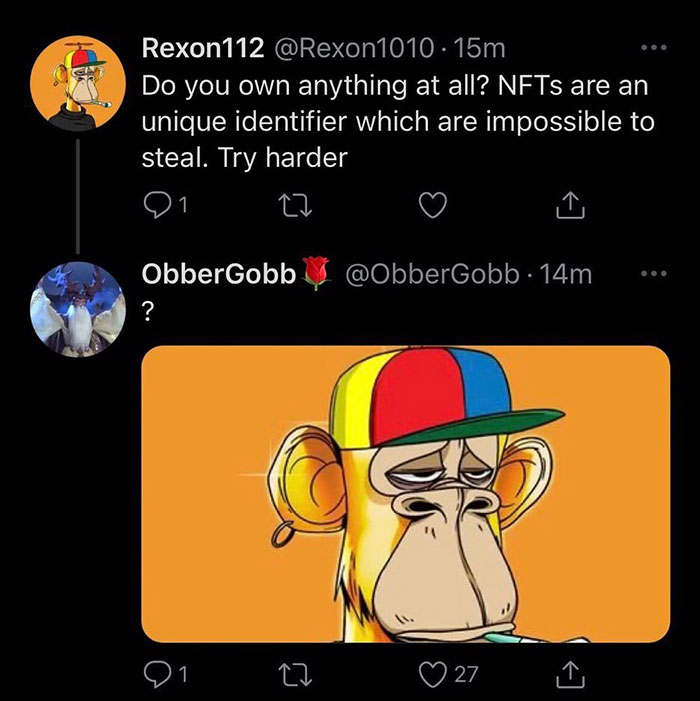Open the @Rexon1010 handle
This screenshot has width=700, height=701.
[x=354, y=48]
